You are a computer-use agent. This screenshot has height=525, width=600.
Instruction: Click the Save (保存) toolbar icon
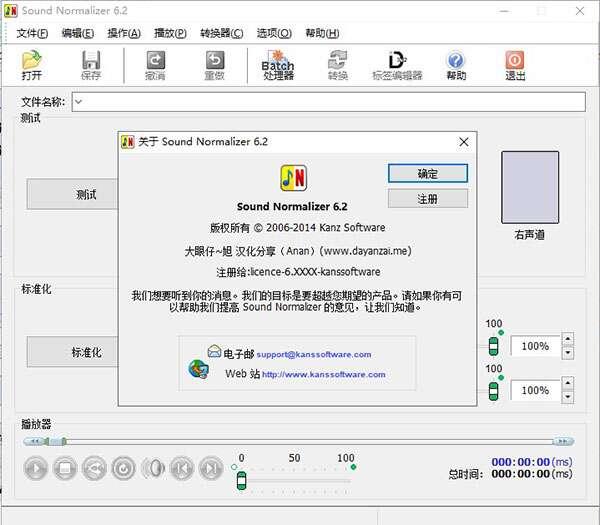click(x=91, y=65)
